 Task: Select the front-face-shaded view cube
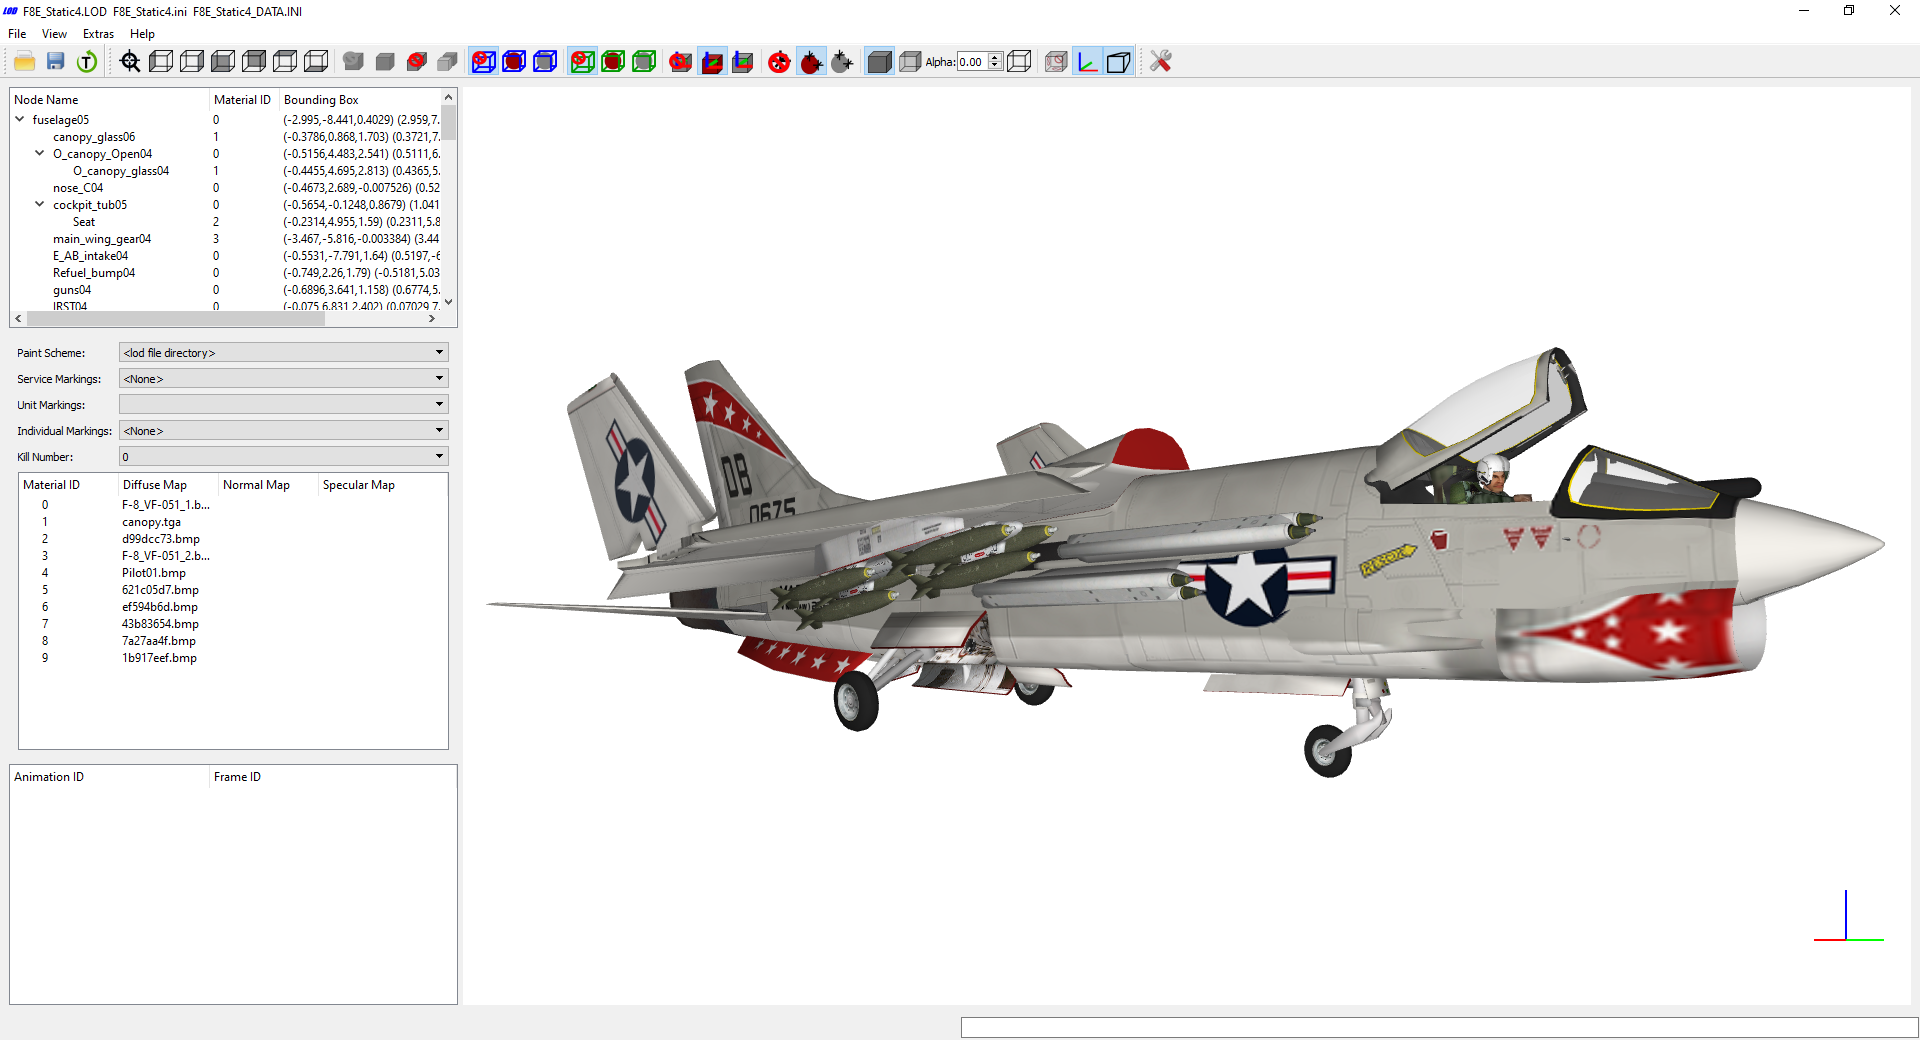tap(223, 62)
